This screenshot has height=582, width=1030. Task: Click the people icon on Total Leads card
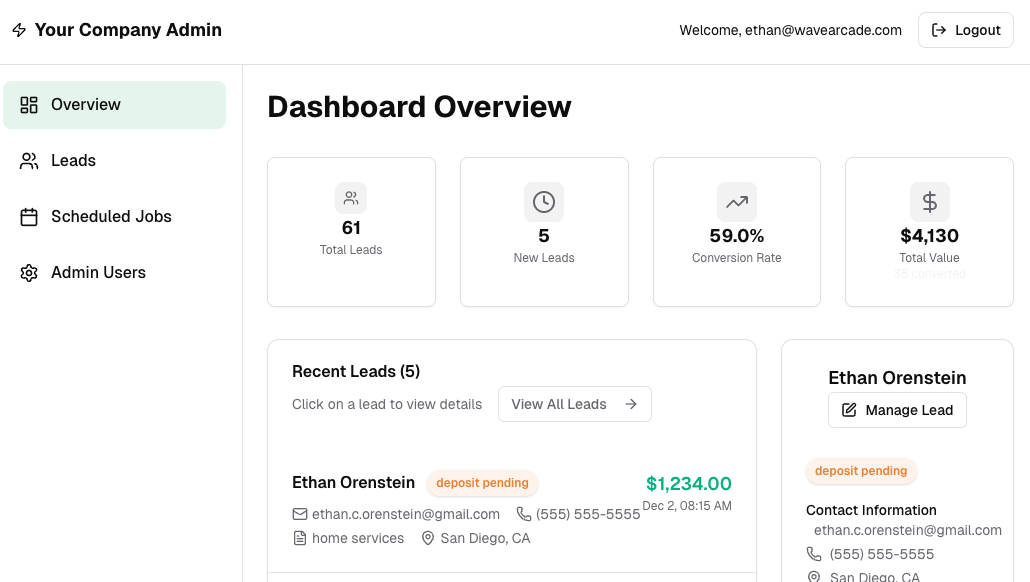pyautogui.click(x=351, y=197)
